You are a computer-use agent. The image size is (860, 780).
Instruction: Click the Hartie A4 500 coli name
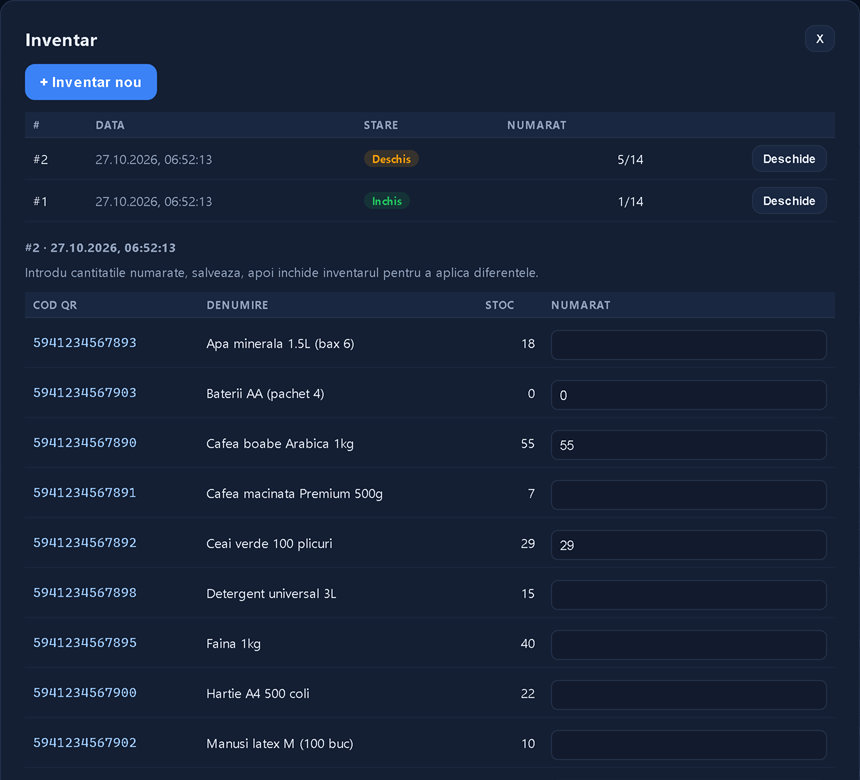point(258,694)
